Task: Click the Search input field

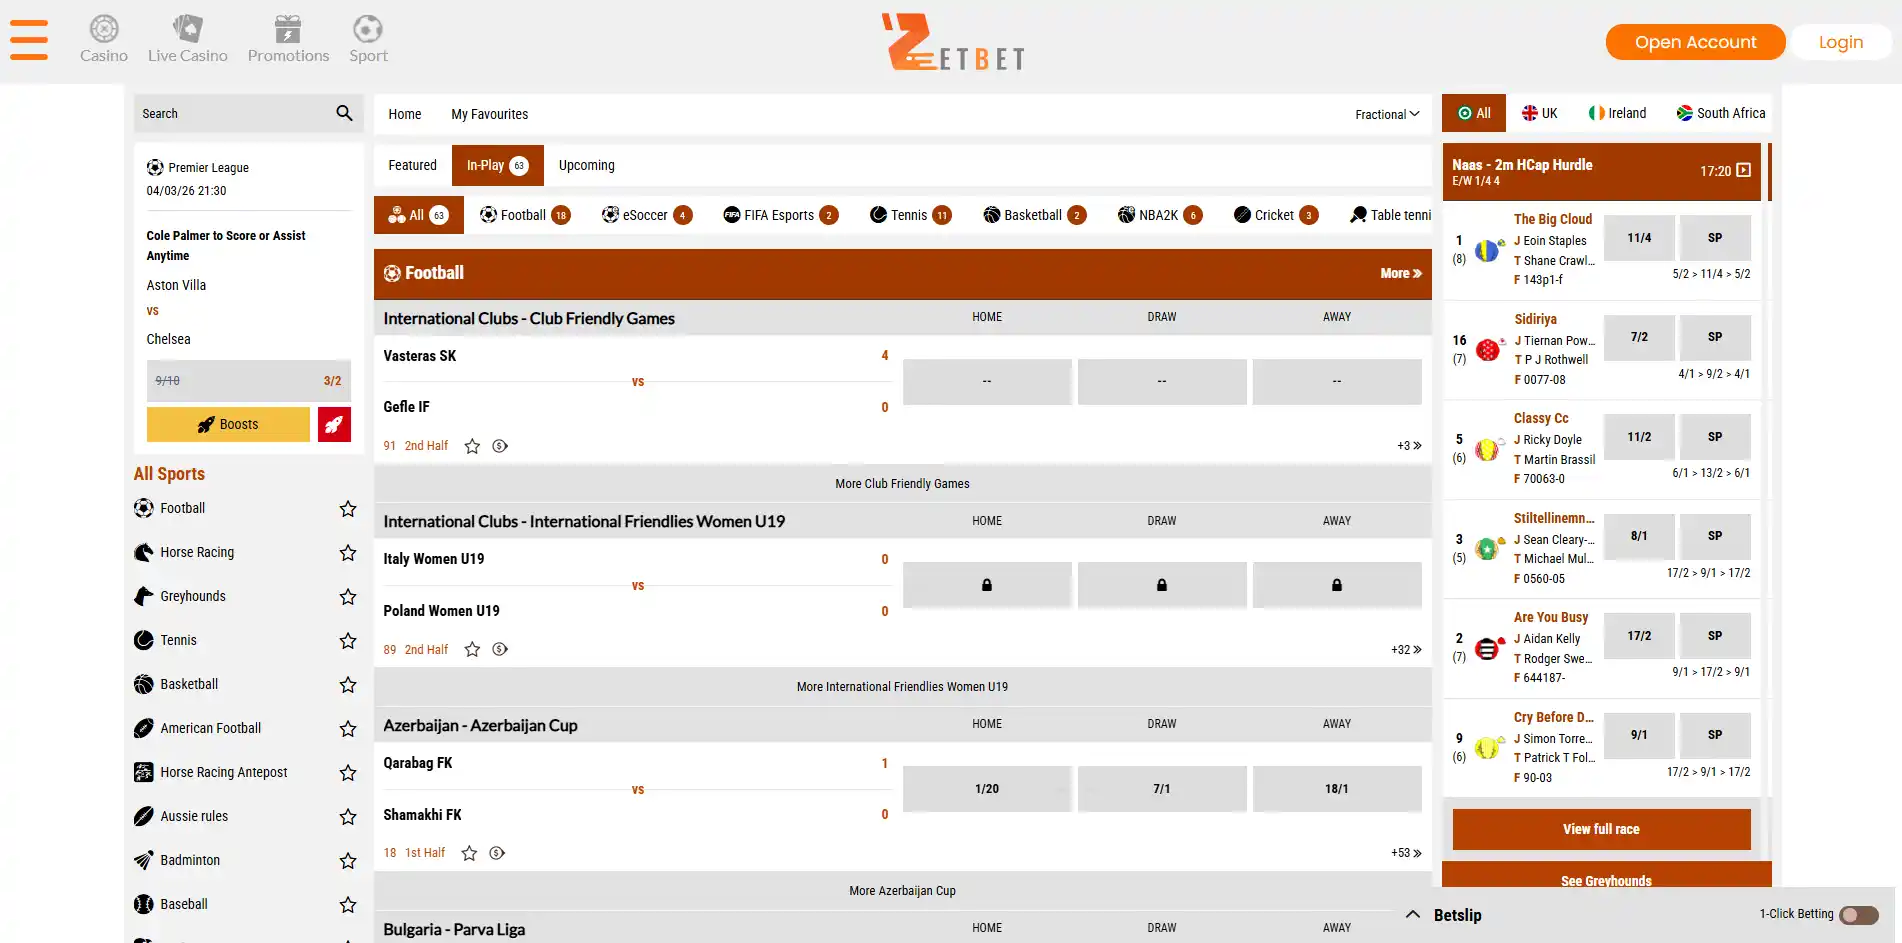Action: (235, 113)
